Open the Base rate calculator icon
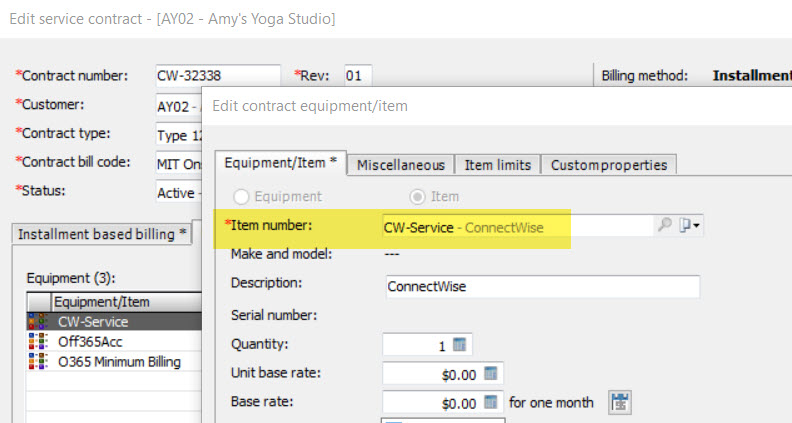The image size is (792, 423). [x=491, y=403]
